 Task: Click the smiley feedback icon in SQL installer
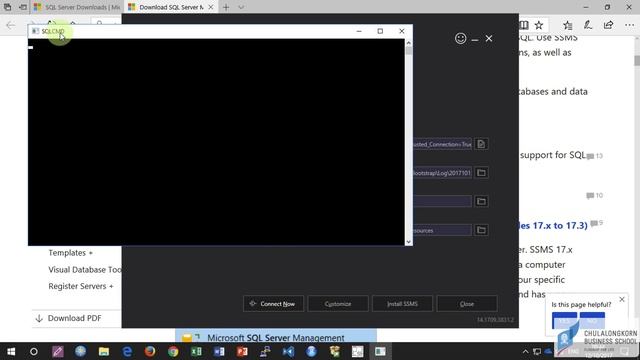click(x=460, y=38)
